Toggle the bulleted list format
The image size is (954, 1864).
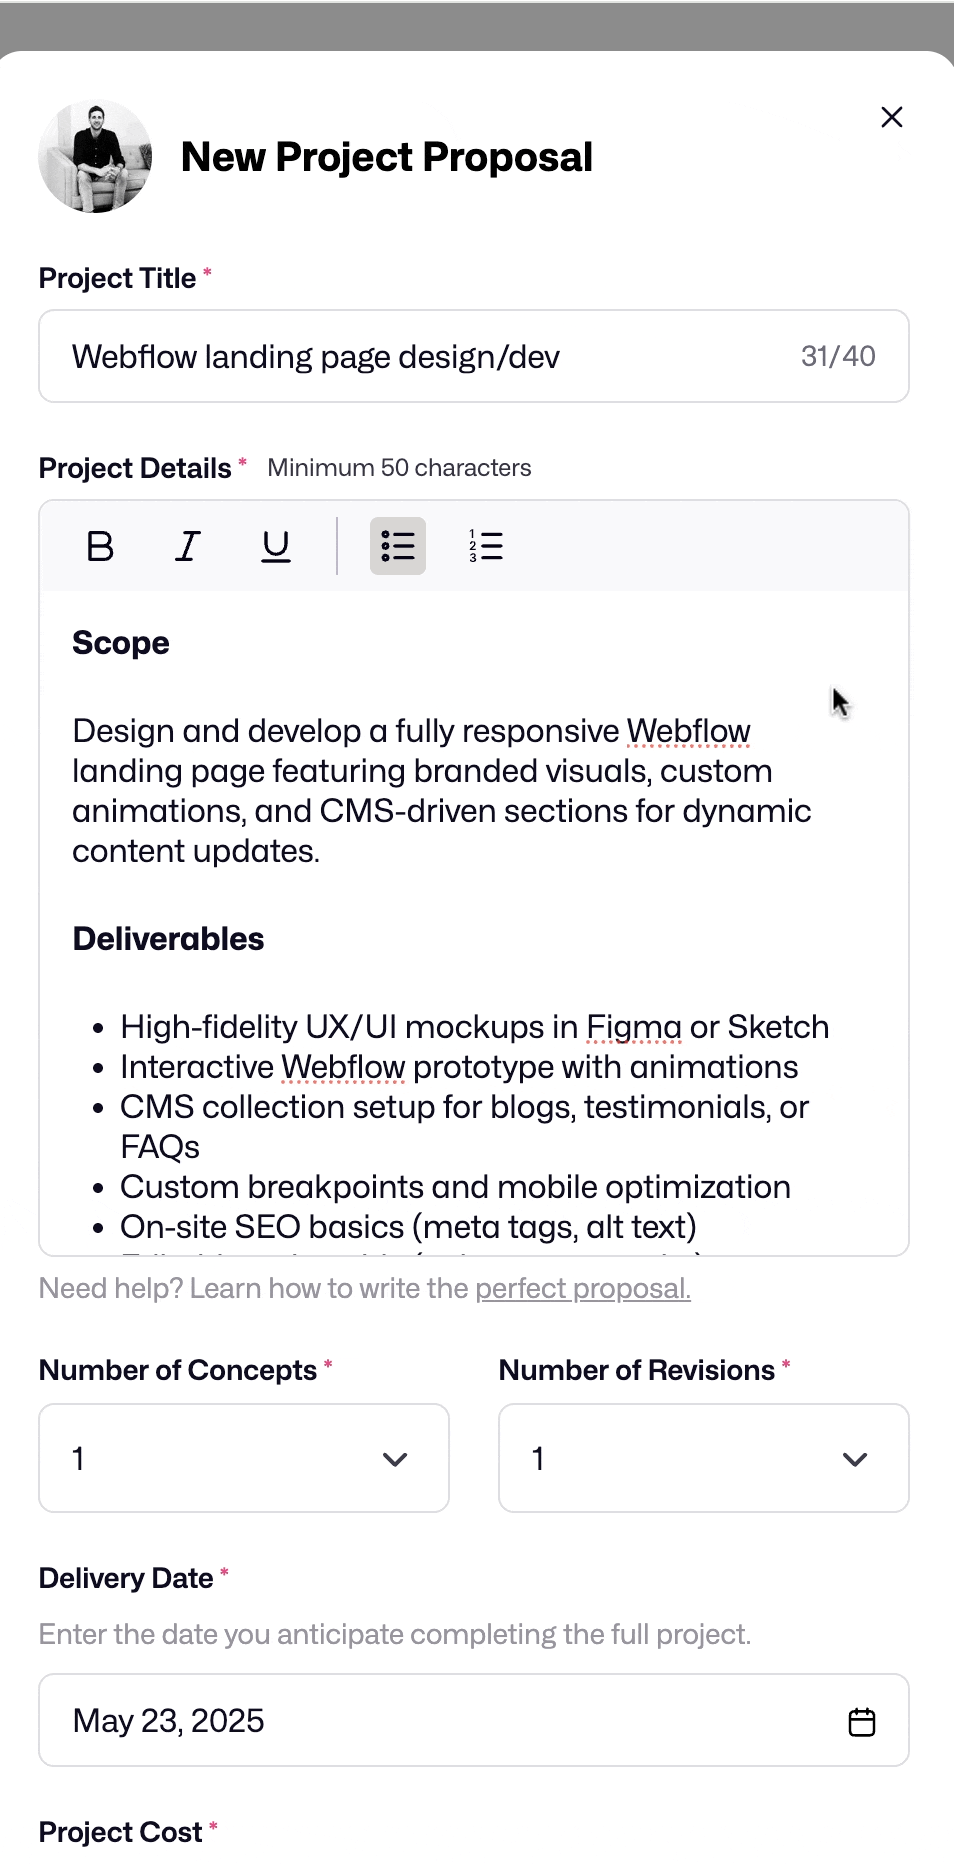coord(398,546)
